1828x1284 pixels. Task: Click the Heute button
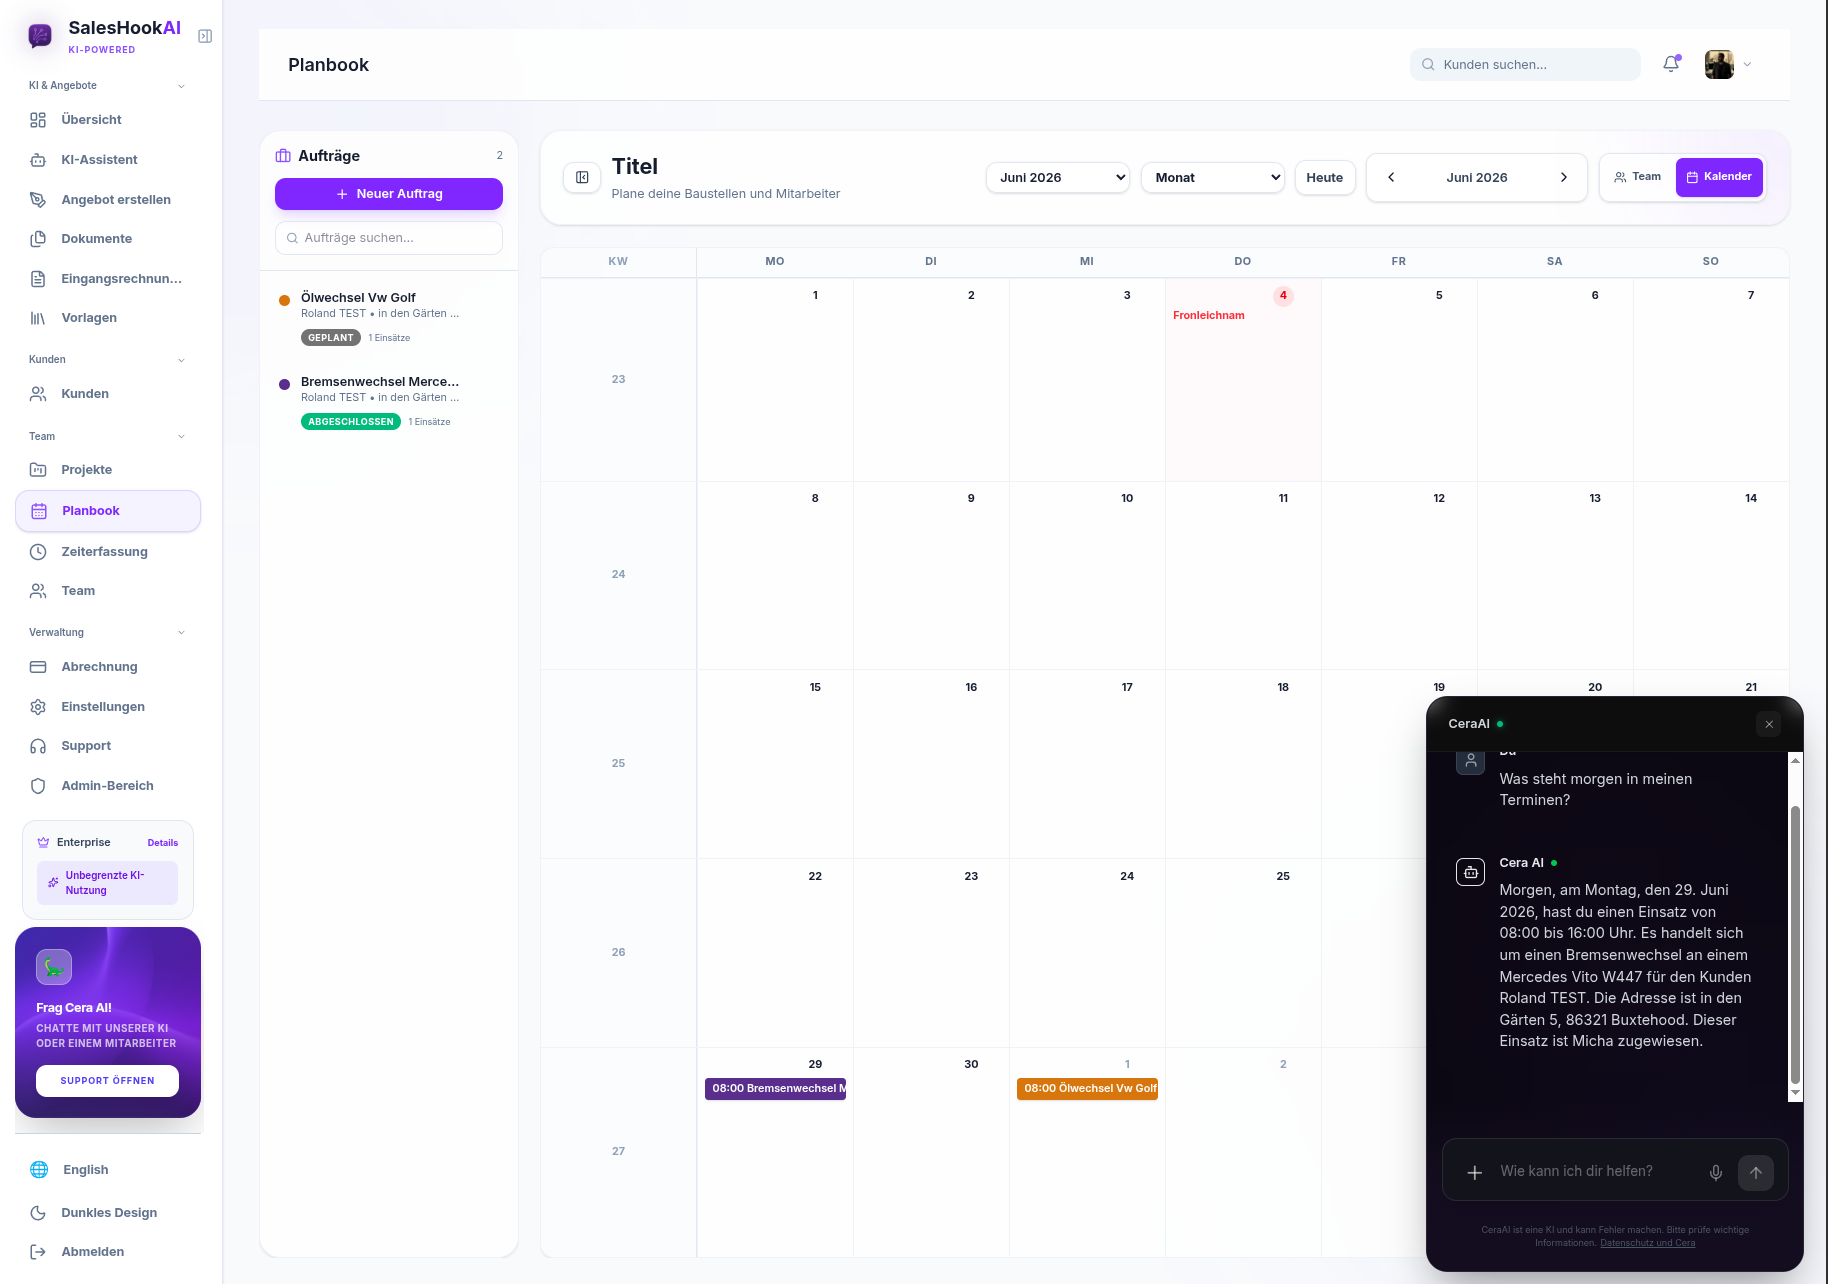1325,177
